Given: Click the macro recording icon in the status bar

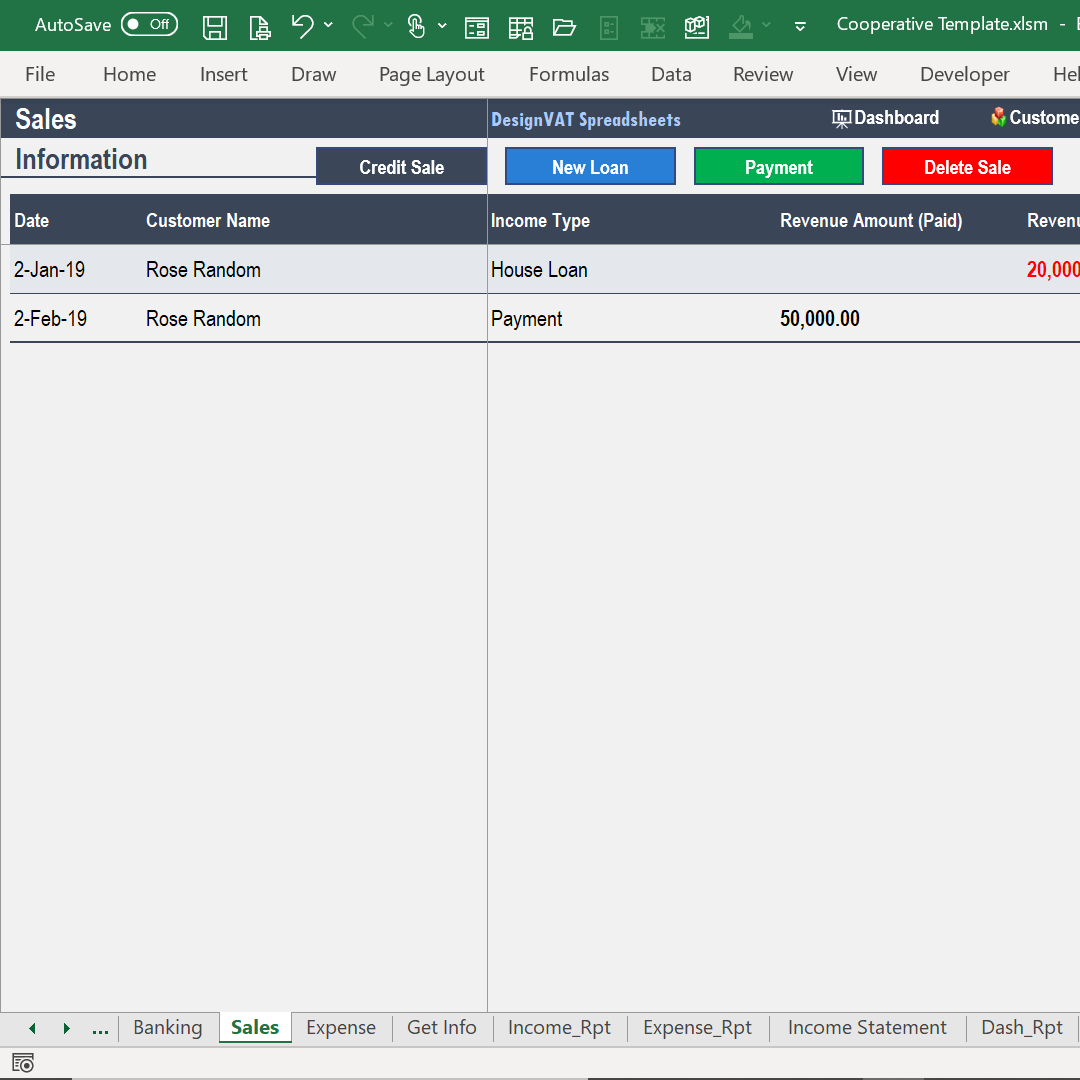Looking at the screenshot, I should pyautogui.click(x=22, y=1062).
